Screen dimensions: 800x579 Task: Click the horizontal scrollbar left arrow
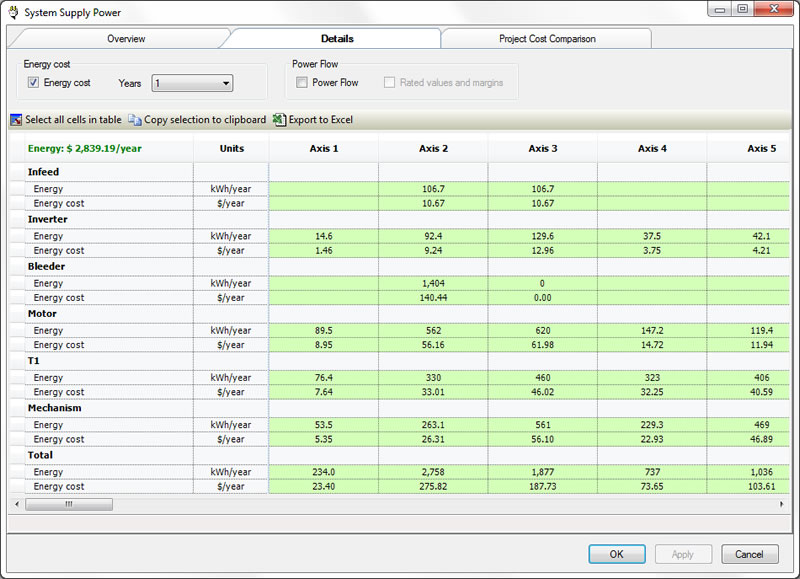coord(16,504)
